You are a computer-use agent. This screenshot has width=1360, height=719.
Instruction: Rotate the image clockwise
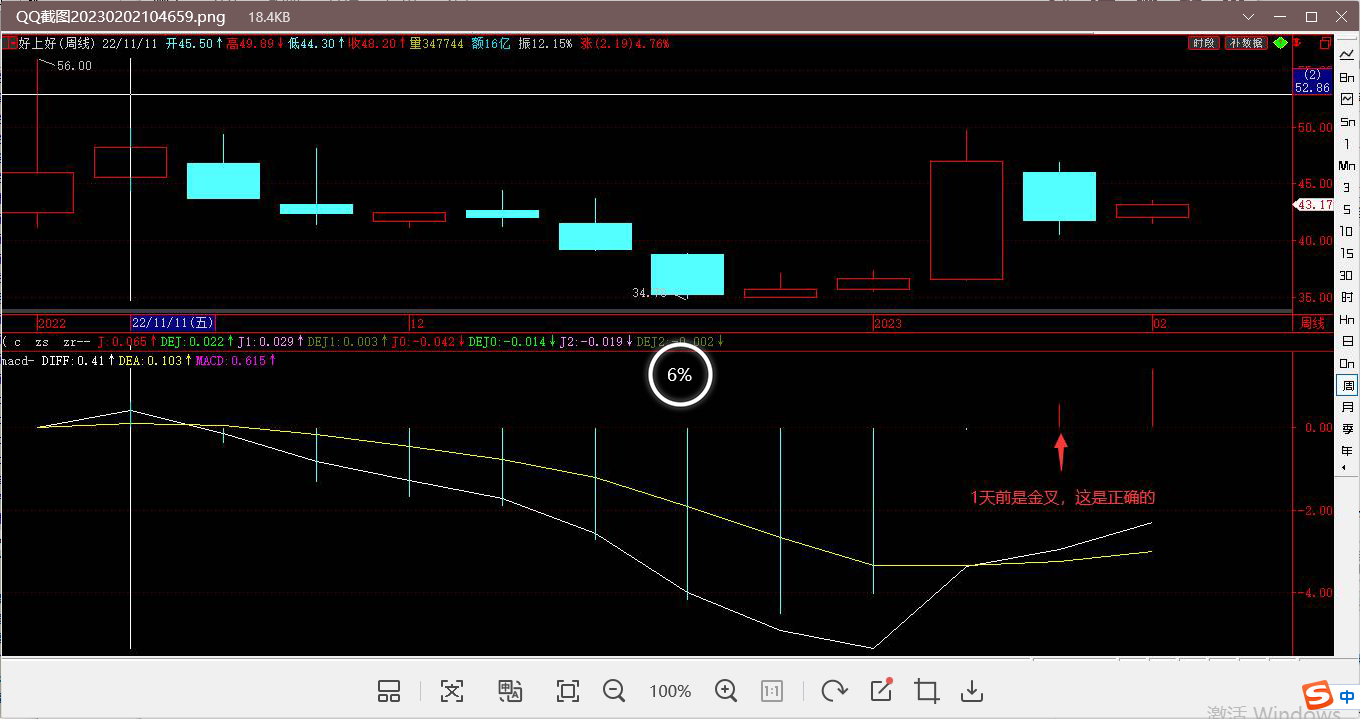pyautogui.click(x=833, y=691)
